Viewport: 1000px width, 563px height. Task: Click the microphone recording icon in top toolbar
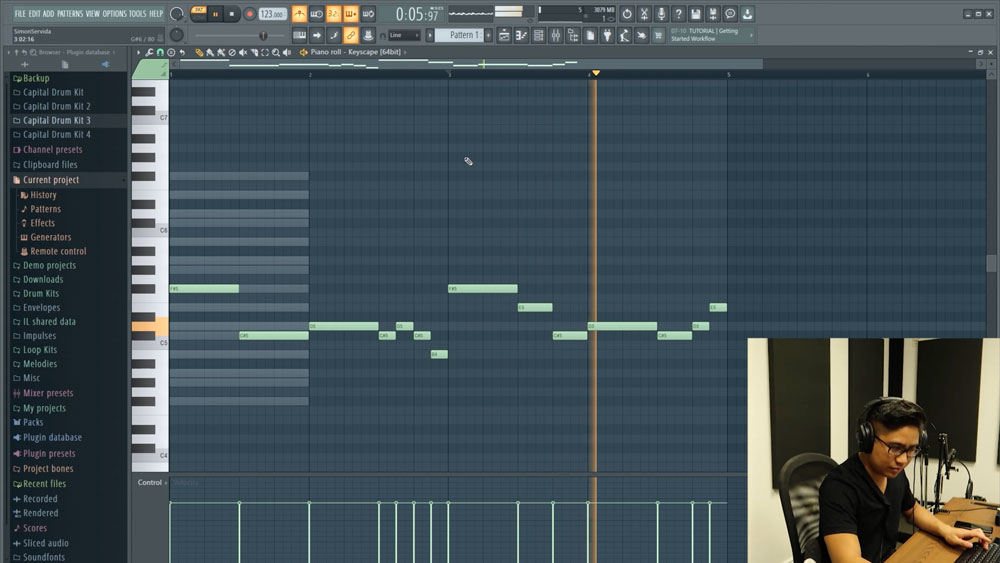coord(661,14)
